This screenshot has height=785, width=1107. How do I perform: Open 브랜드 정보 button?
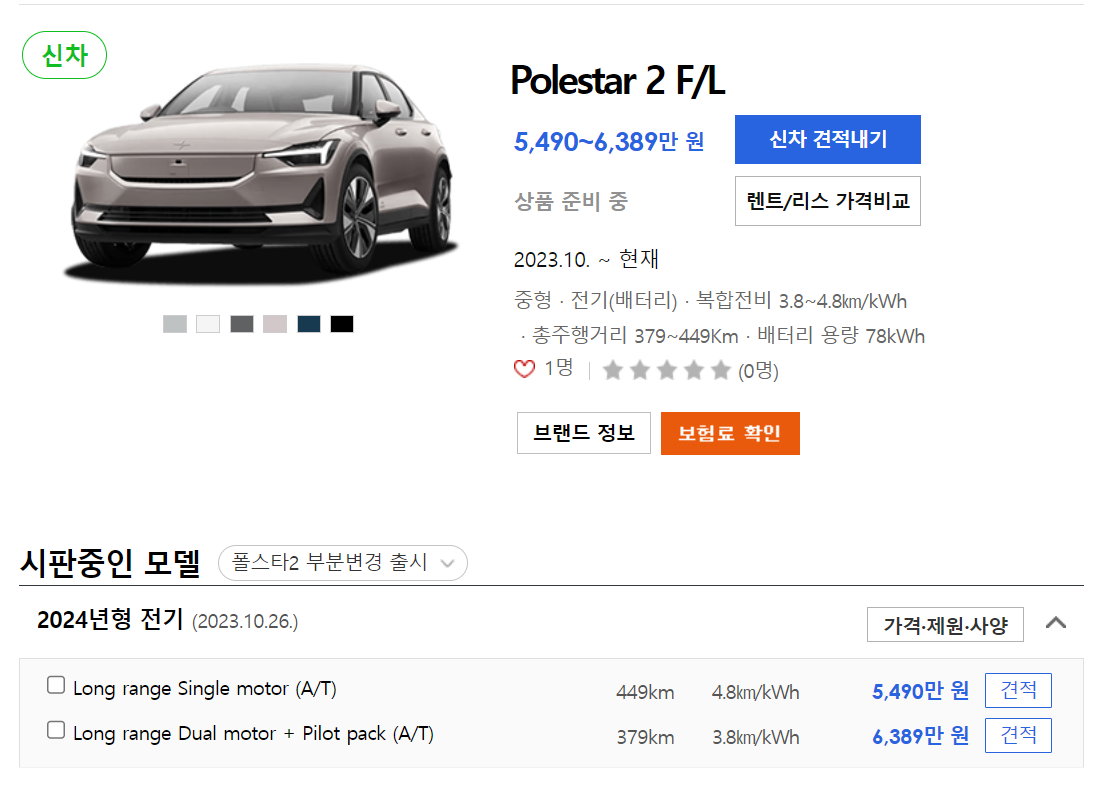click(x=583, y=433)
